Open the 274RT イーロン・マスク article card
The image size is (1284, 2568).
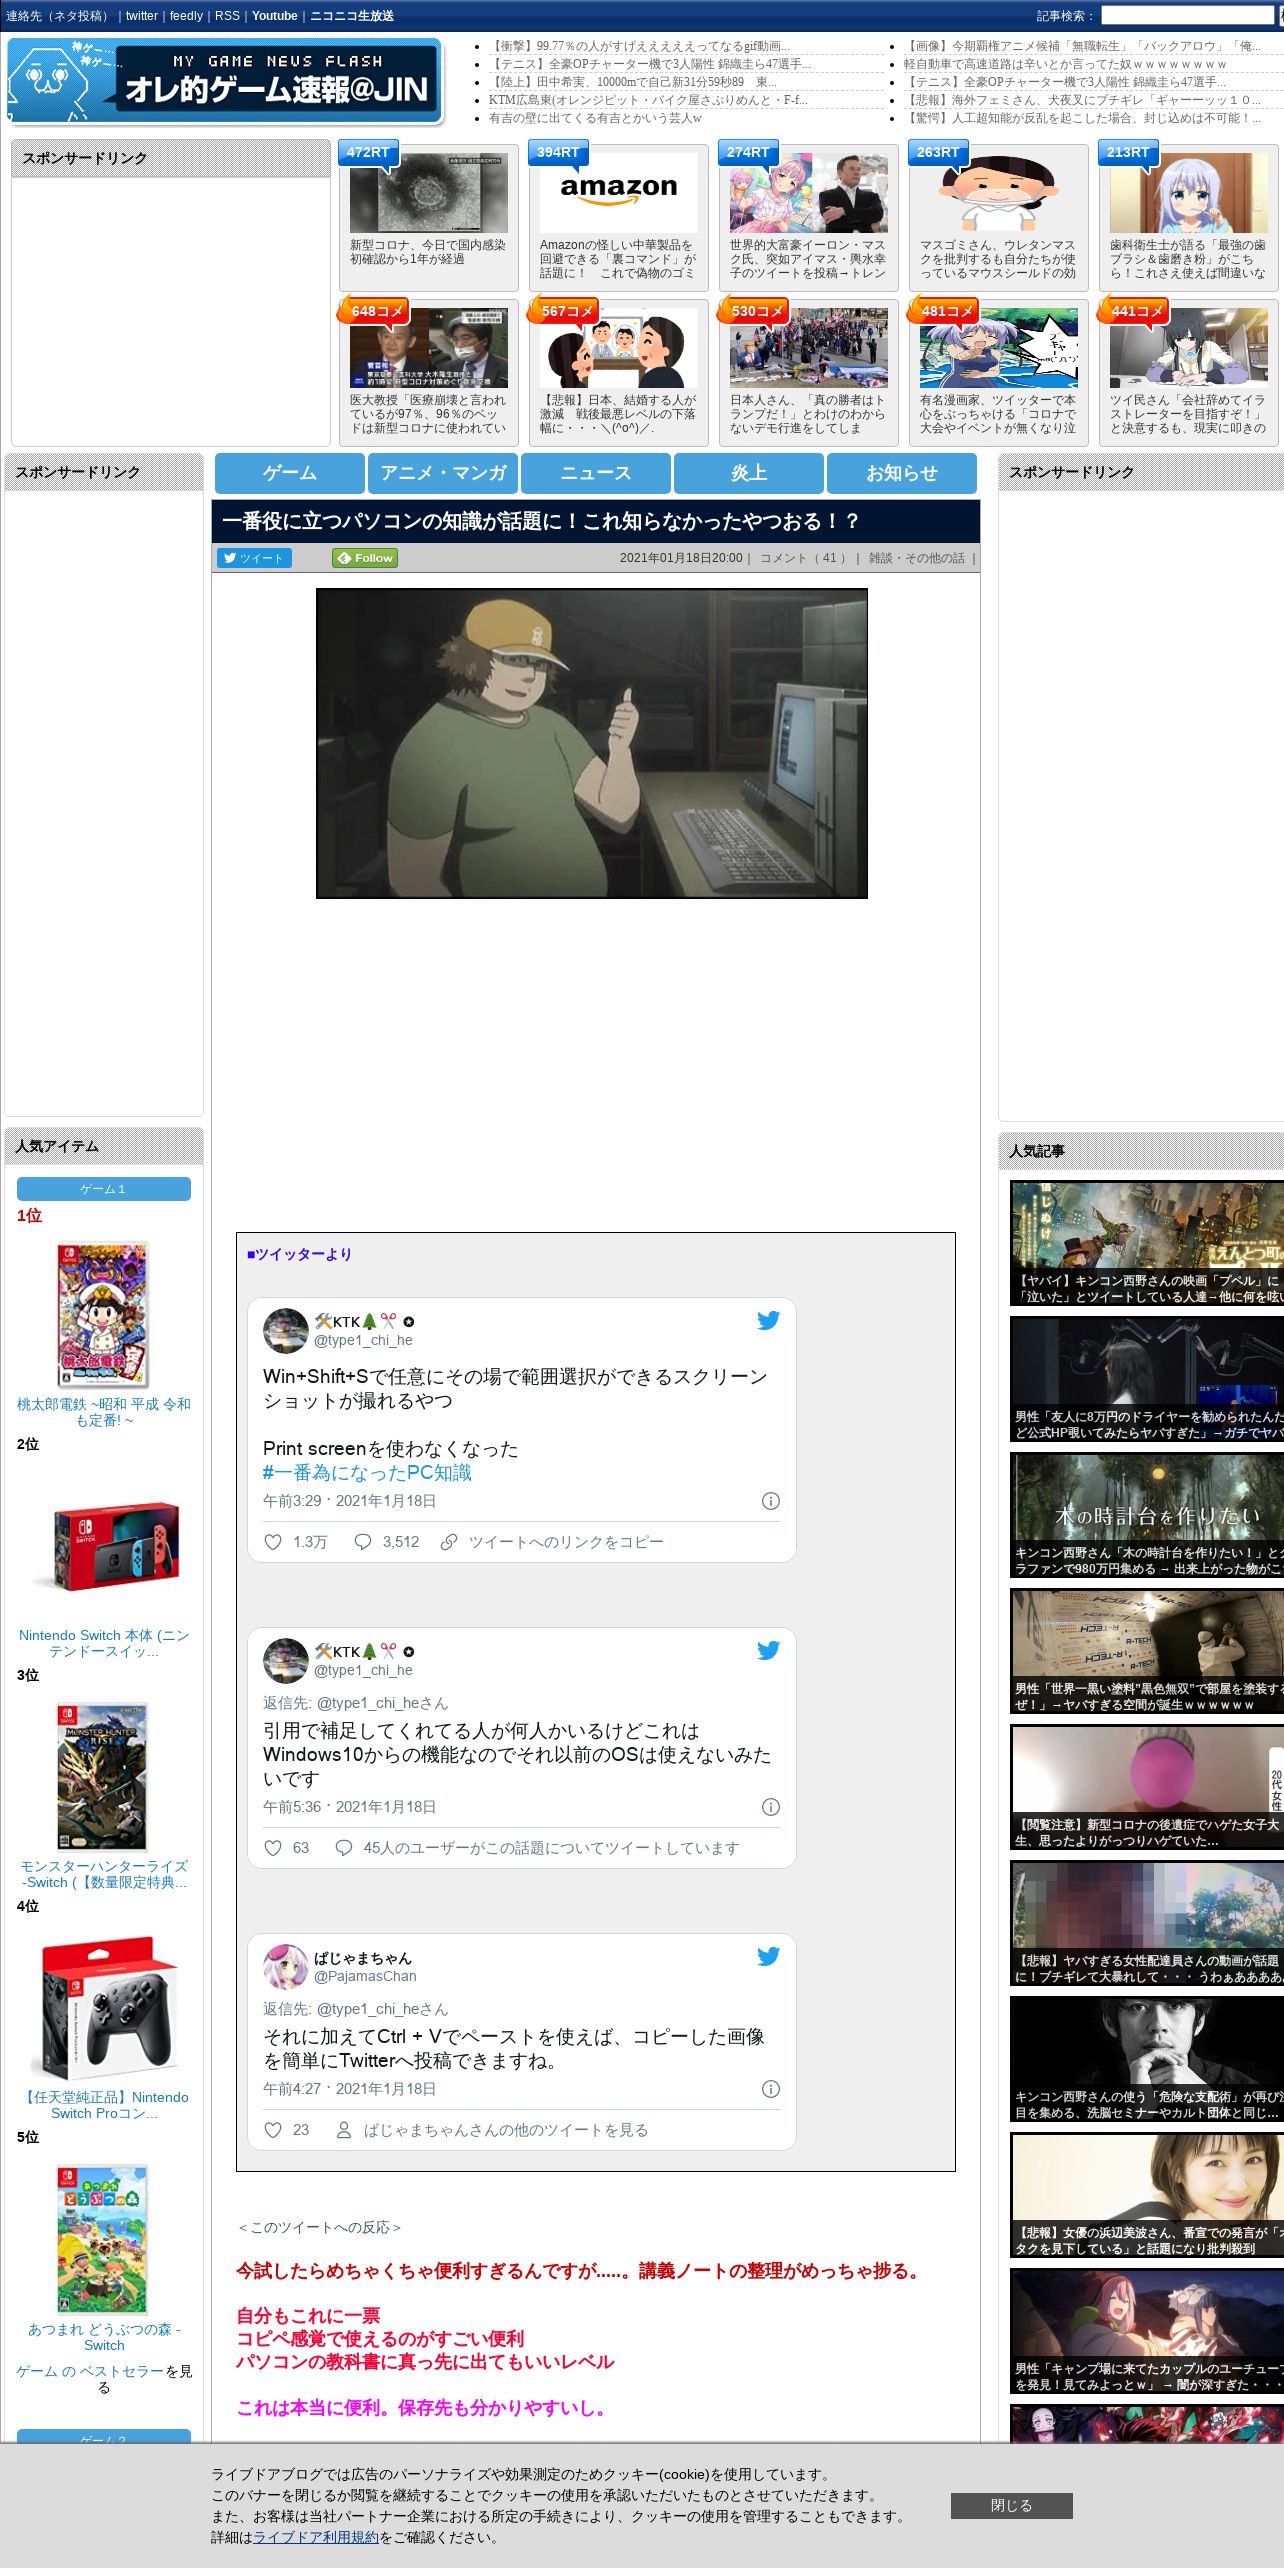[809, 217]
